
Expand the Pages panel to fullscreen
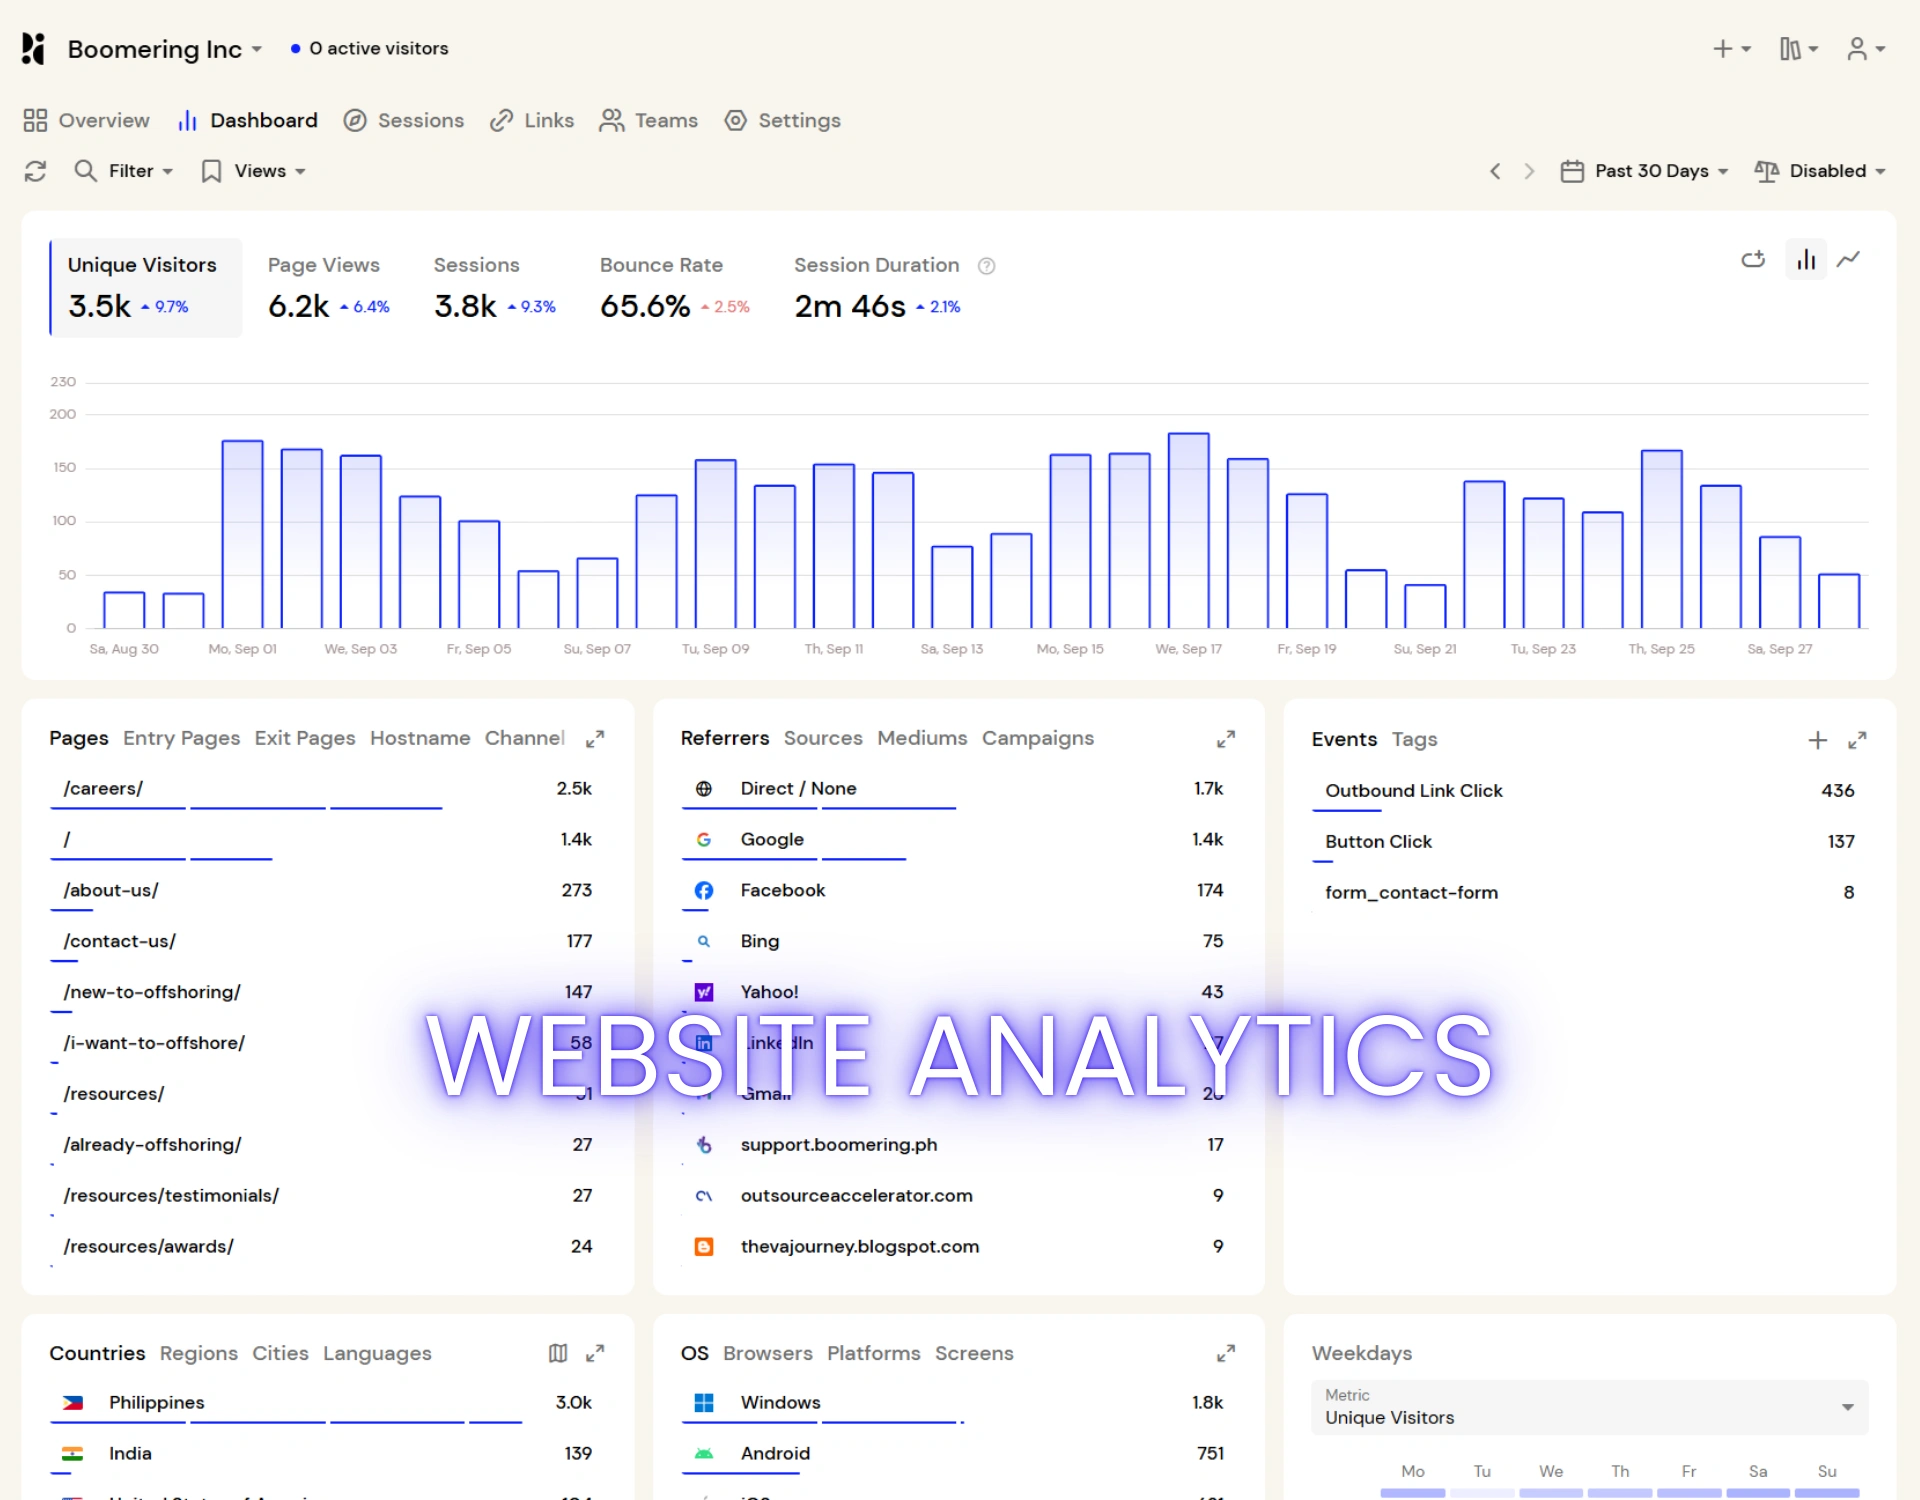coord(595,739)
